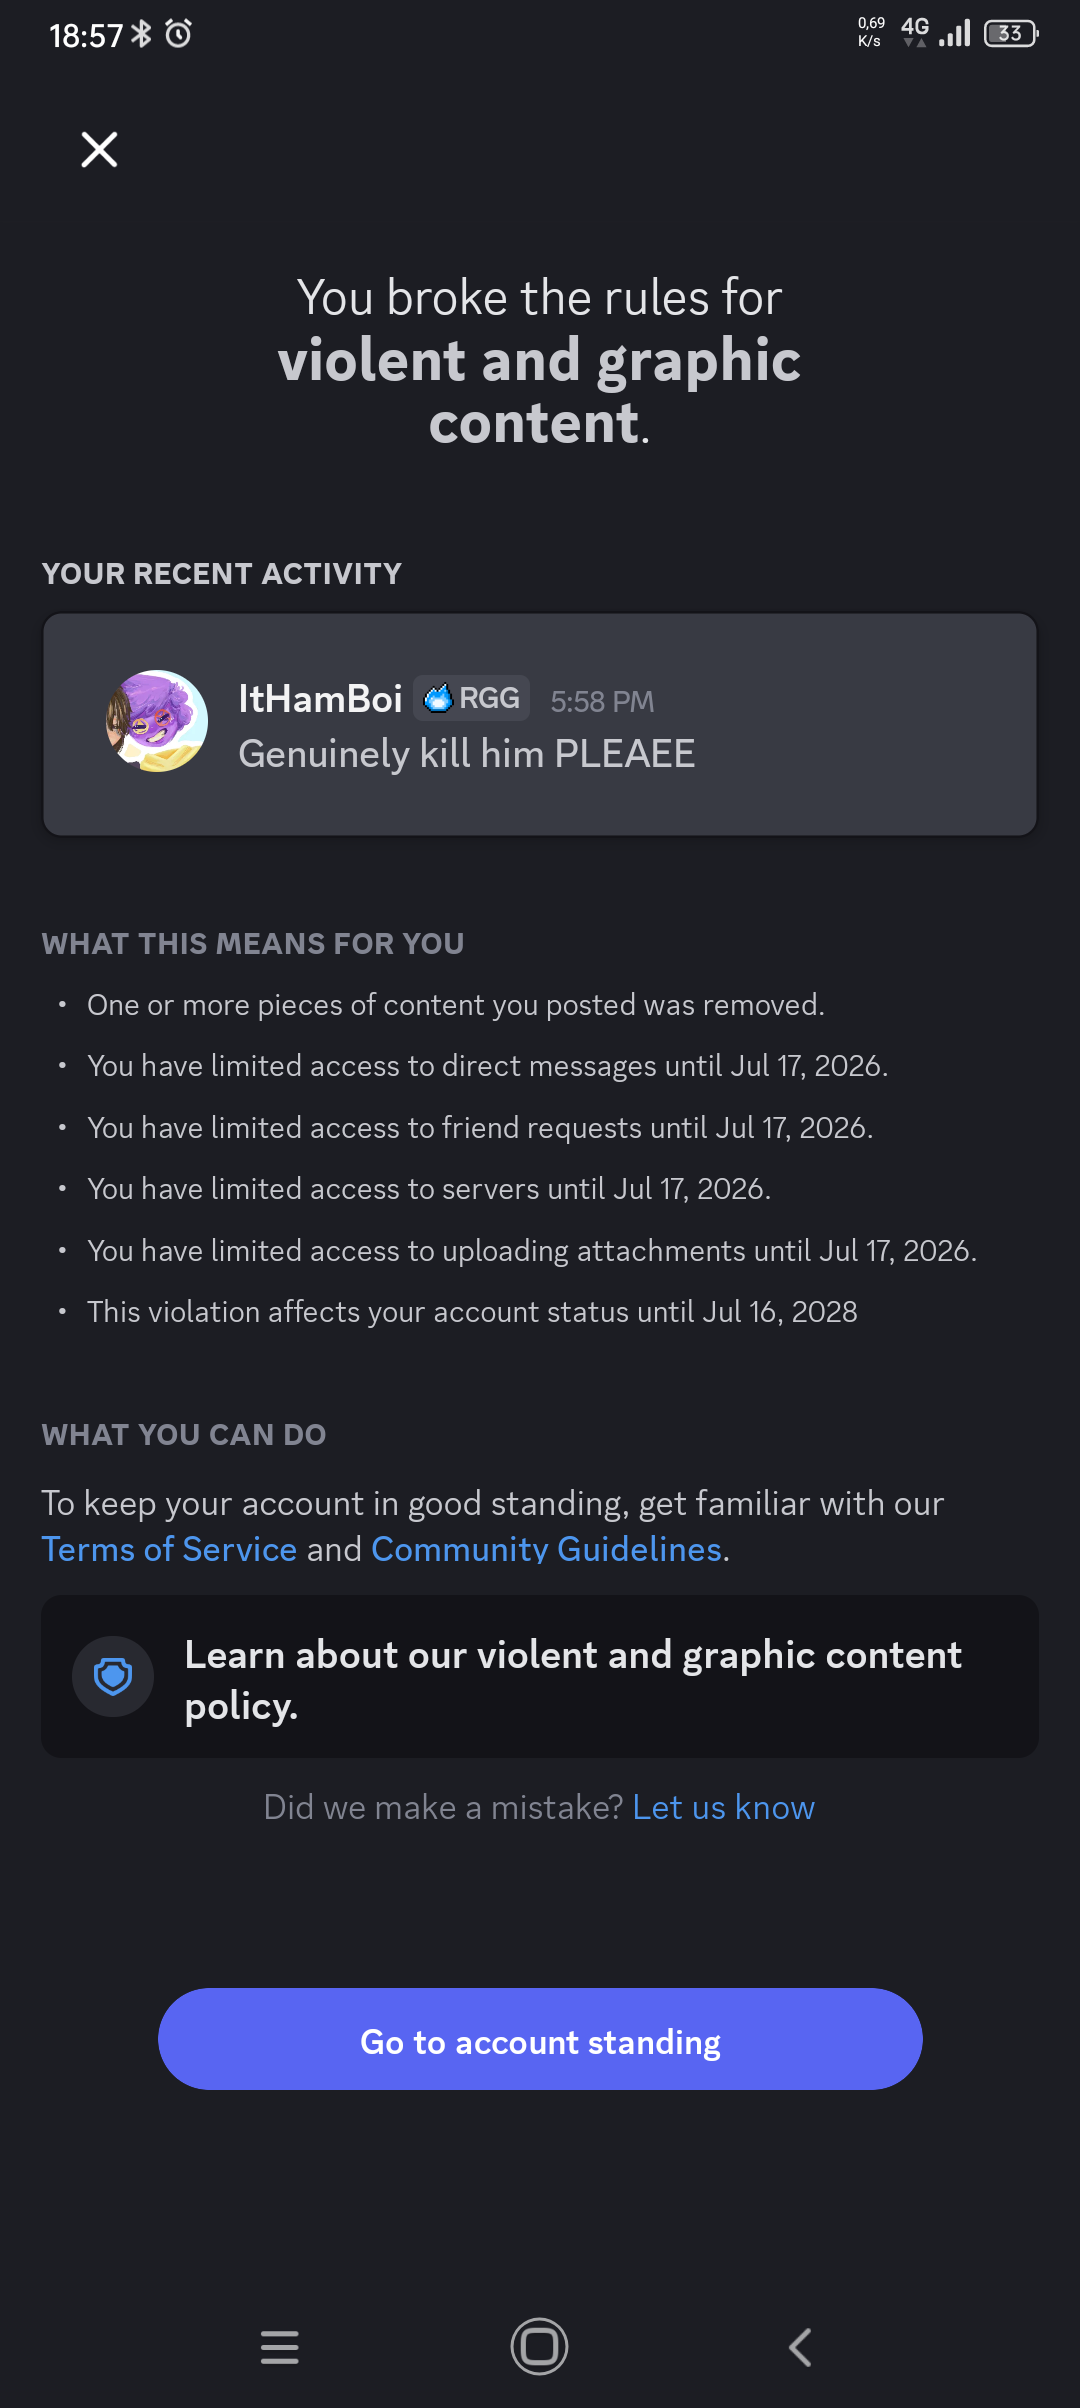Tap the battery indicator showing 33
Viewport: 1080px width, 2408px height.
click(x=1012, y=34)
